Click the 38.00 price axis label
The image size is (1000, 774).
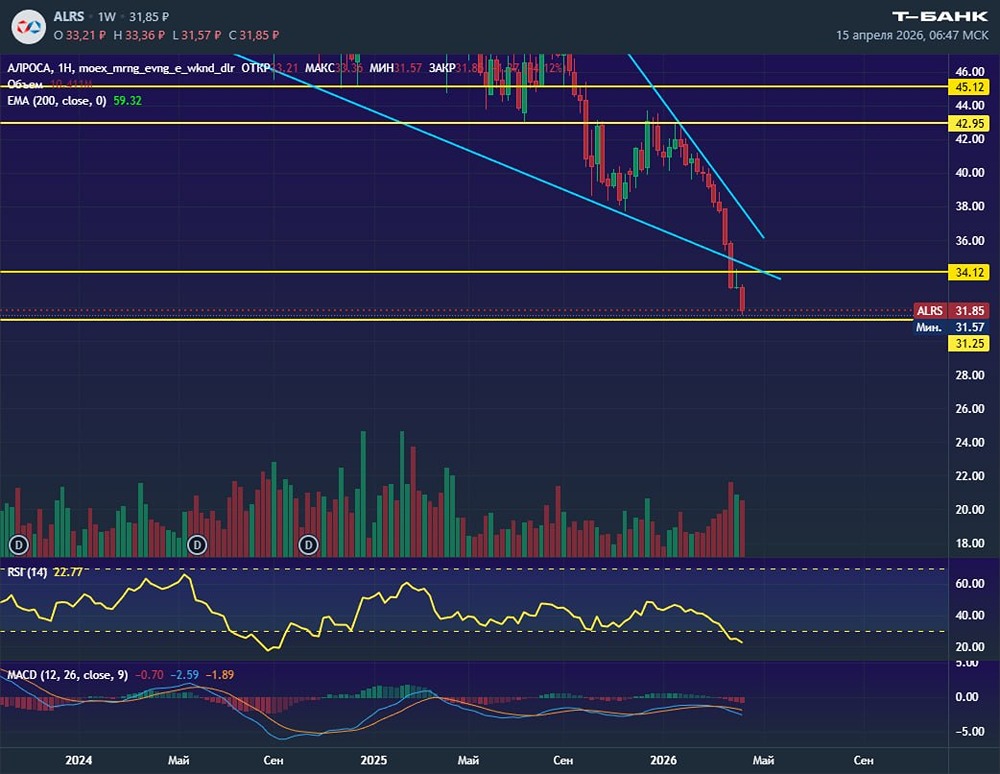(969, 207)
